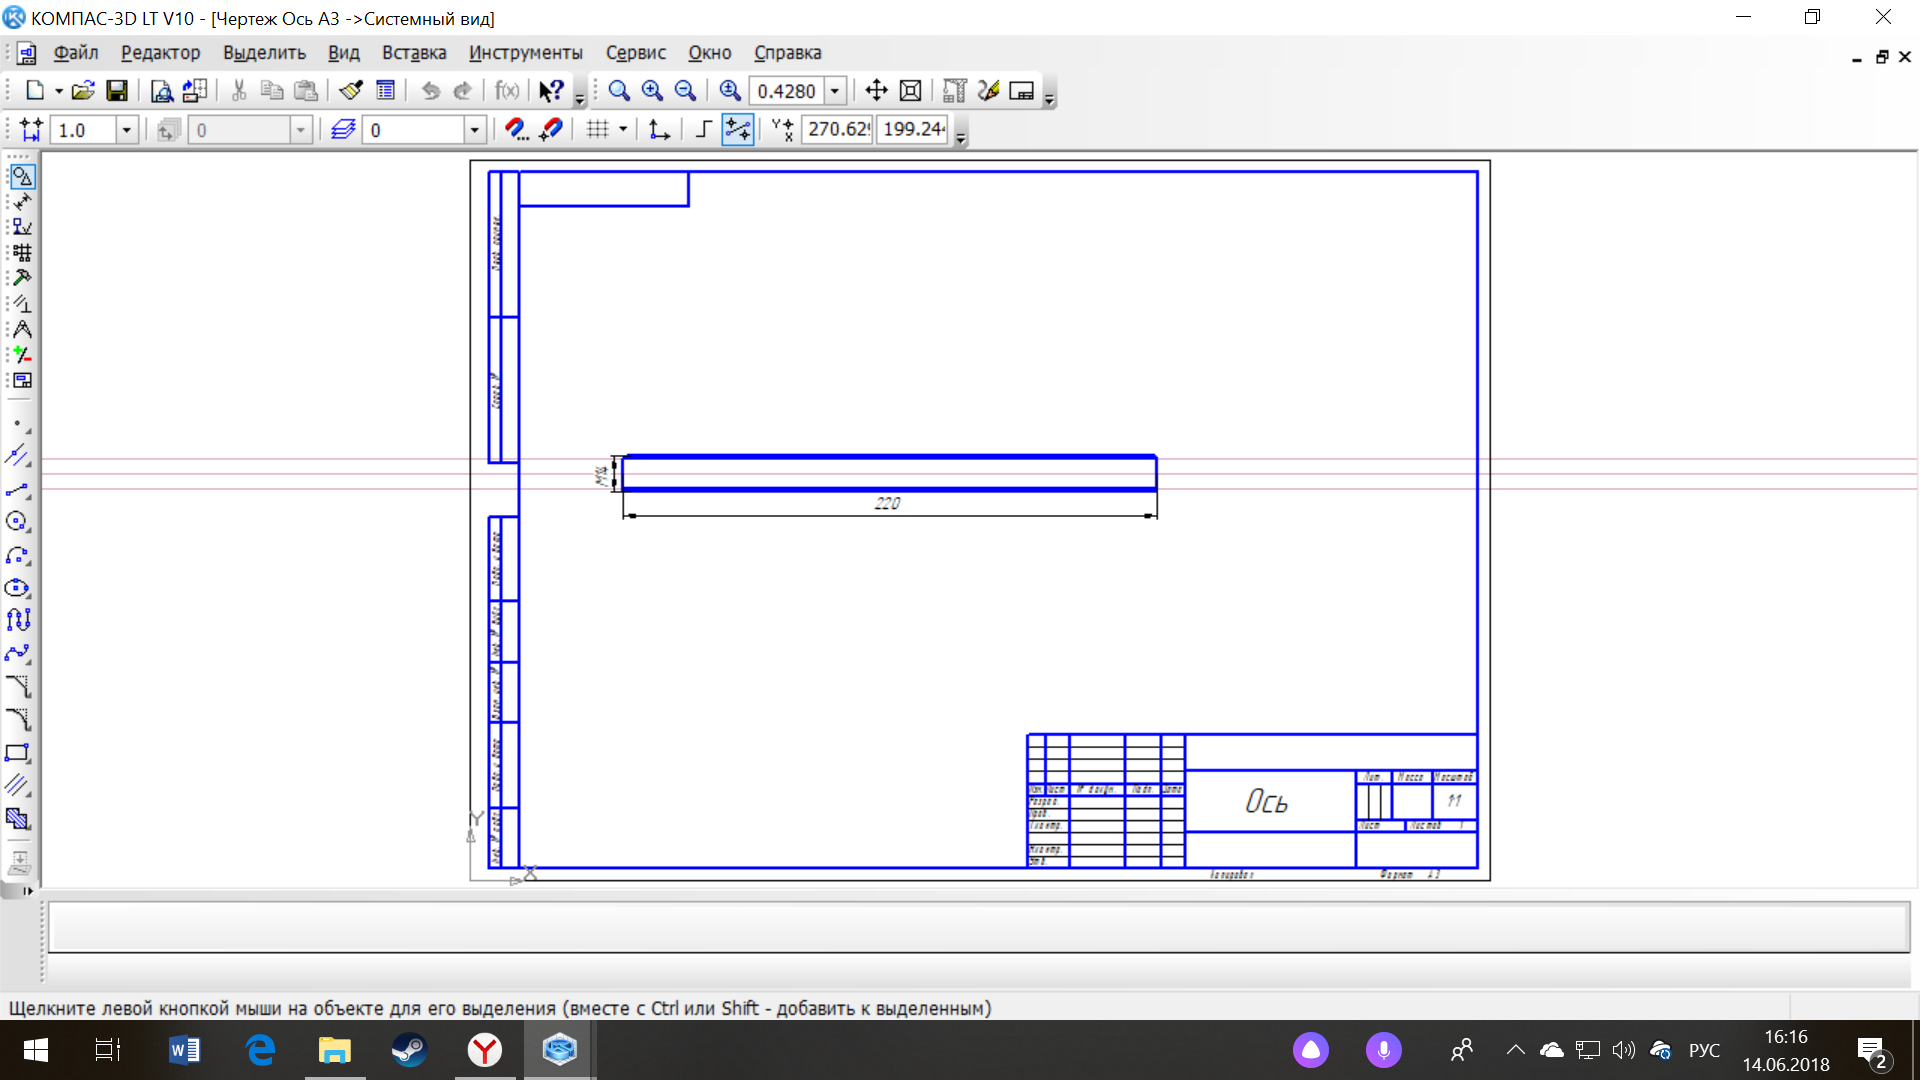Open print preview icon
The image size is (1920, 1080).
coord(161,91)
